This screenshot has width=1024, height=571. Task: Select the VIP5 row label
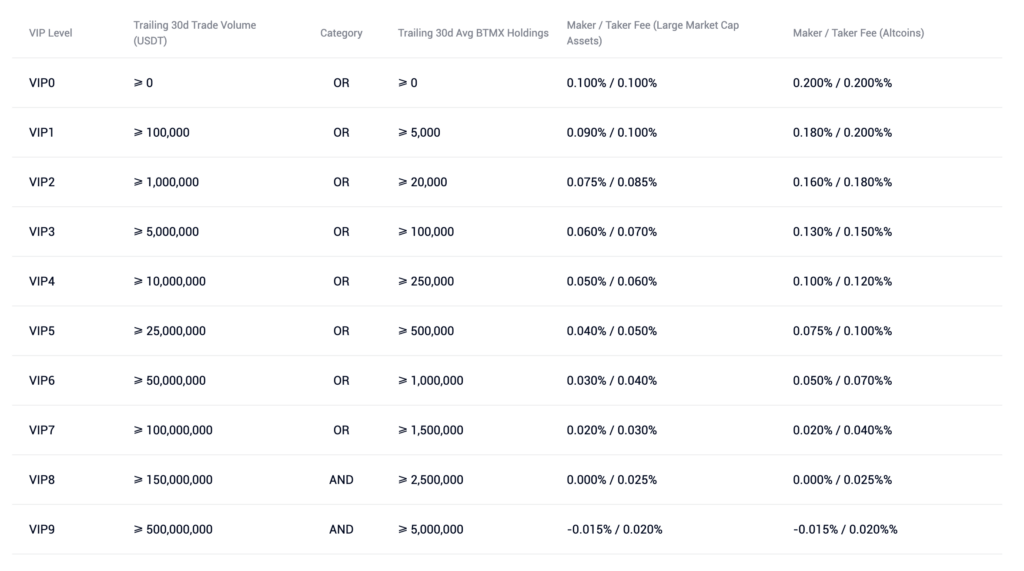click(42, 331)
